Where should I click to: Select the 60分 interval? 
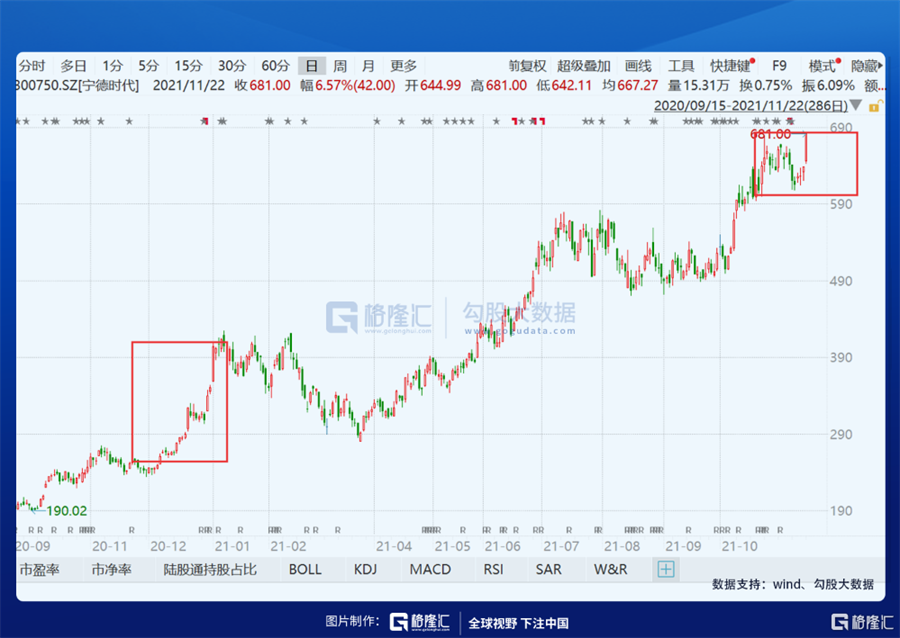click(276, 66)
